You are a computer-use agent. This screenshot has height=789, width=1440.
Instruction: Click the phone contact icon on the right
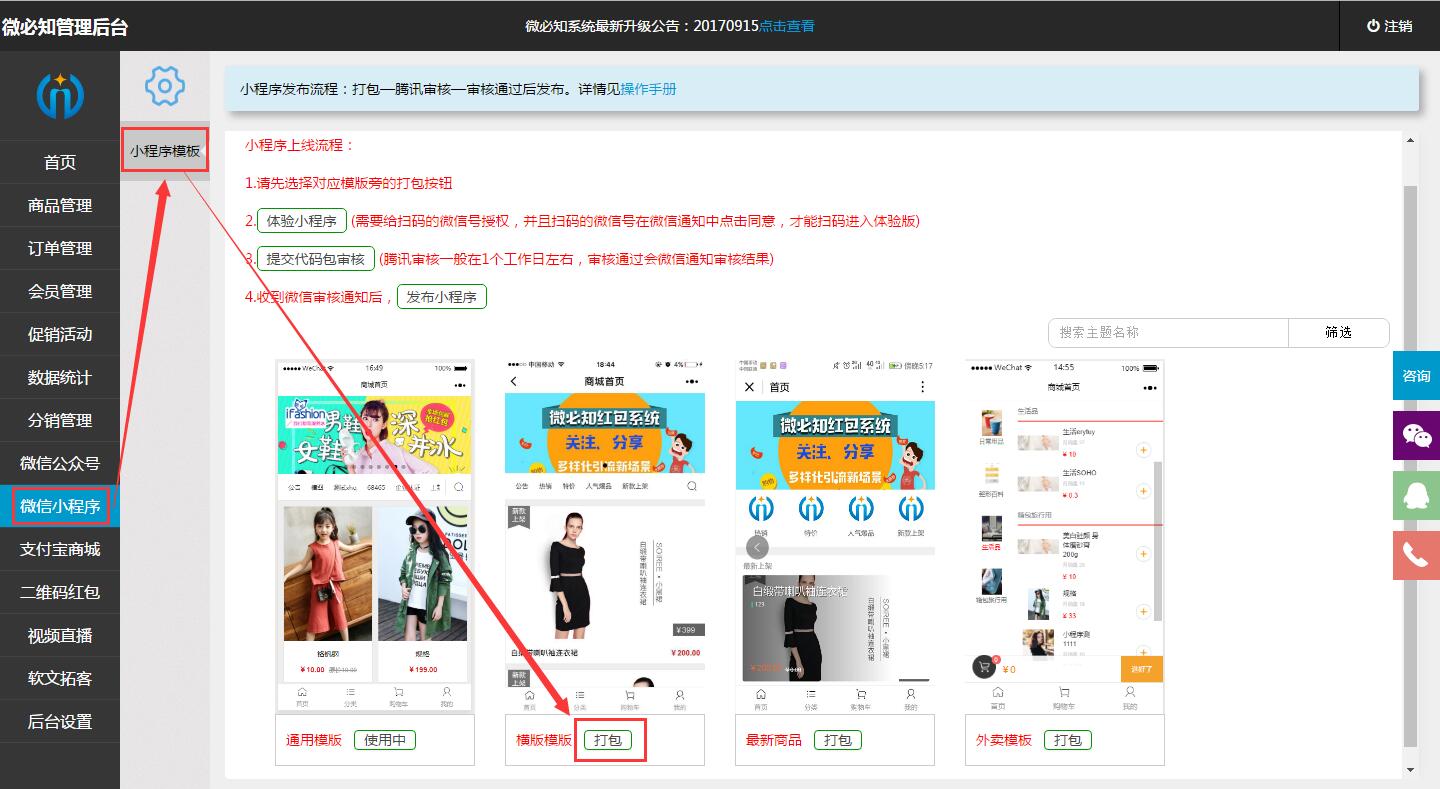tap(1415, 555)
